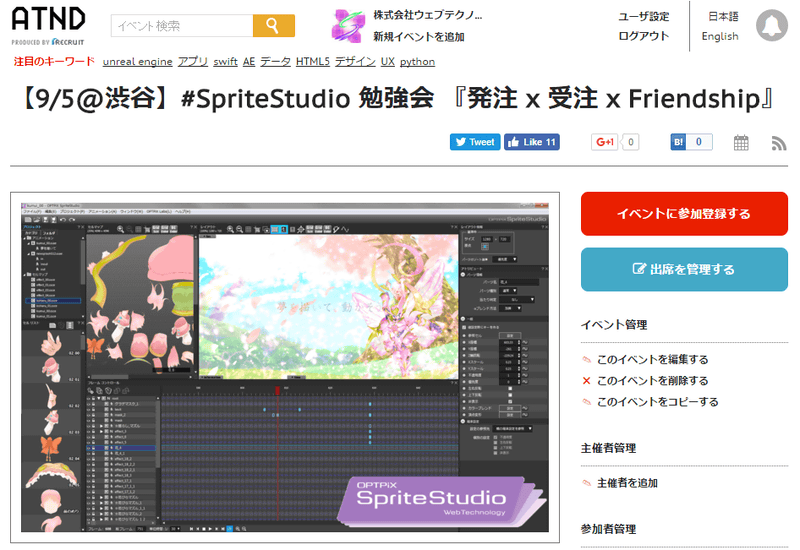Click このイベントをコピーする
Screen dimensions: 800x550
(x=658, y=402)
